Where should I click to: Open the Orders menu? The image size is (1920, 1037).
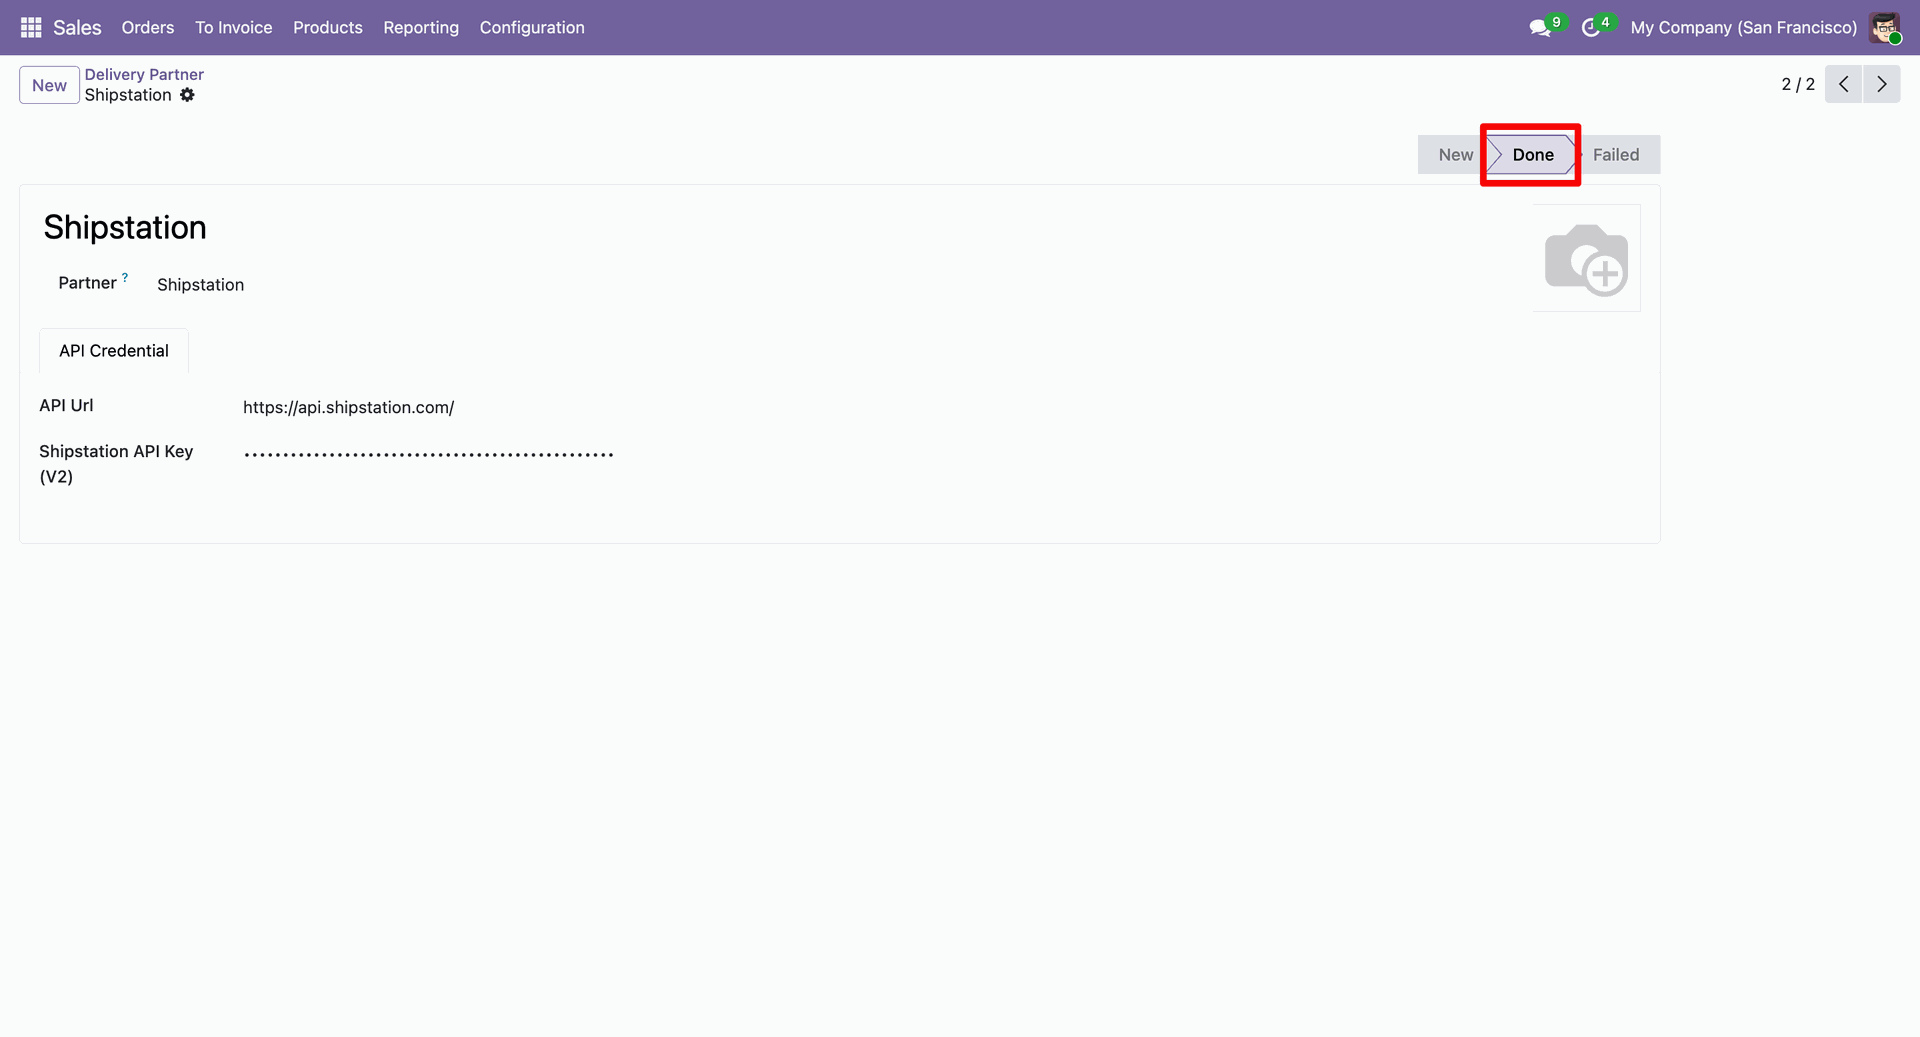[148, 27]
